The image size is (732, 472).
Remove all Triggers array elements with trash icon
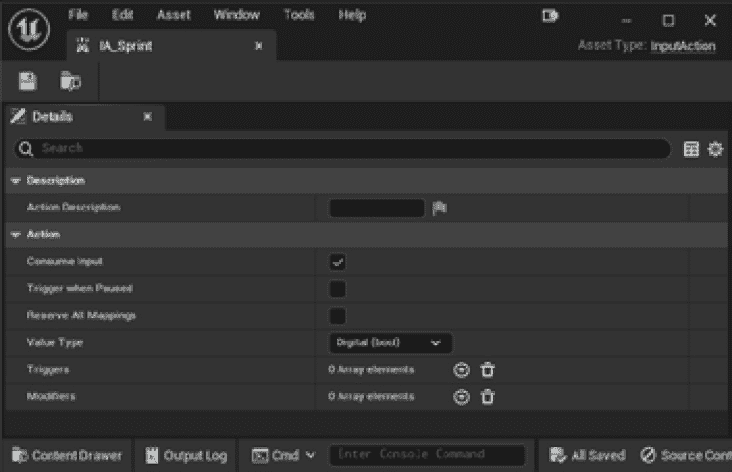pyautogui.click(x=487, y=370)
